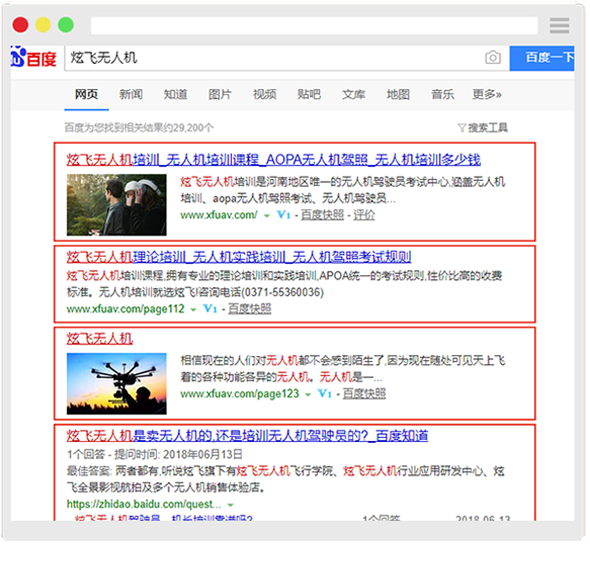Expand dropdown arrow after www.xfuav.com/
The height and width of the screenshot is (570, 590).
(266, 216)
